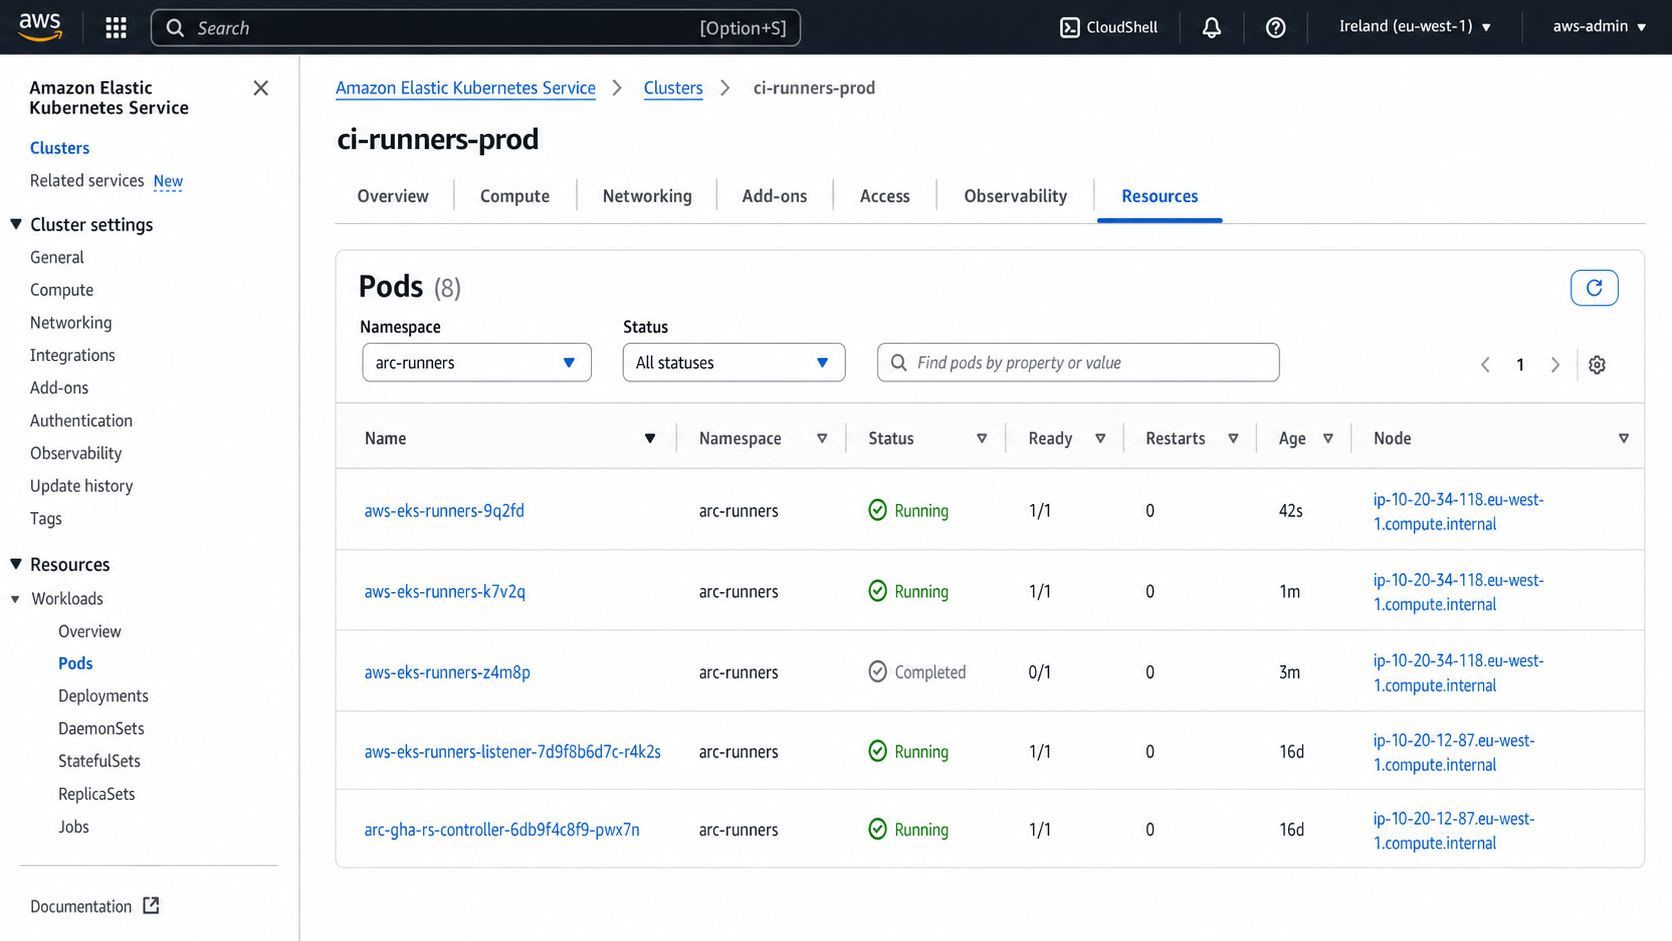Sort pods by Namespace column arrow
The image size is (1672, 941).
point(822,438)
